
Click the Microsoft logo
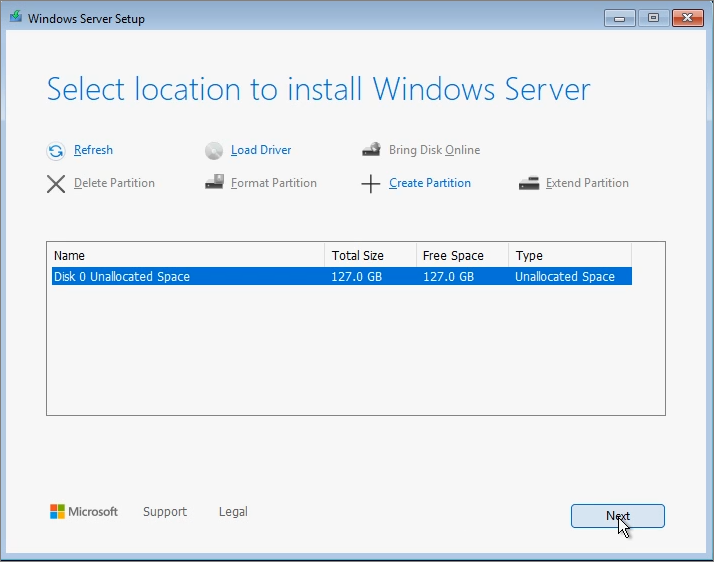point(84,511)
